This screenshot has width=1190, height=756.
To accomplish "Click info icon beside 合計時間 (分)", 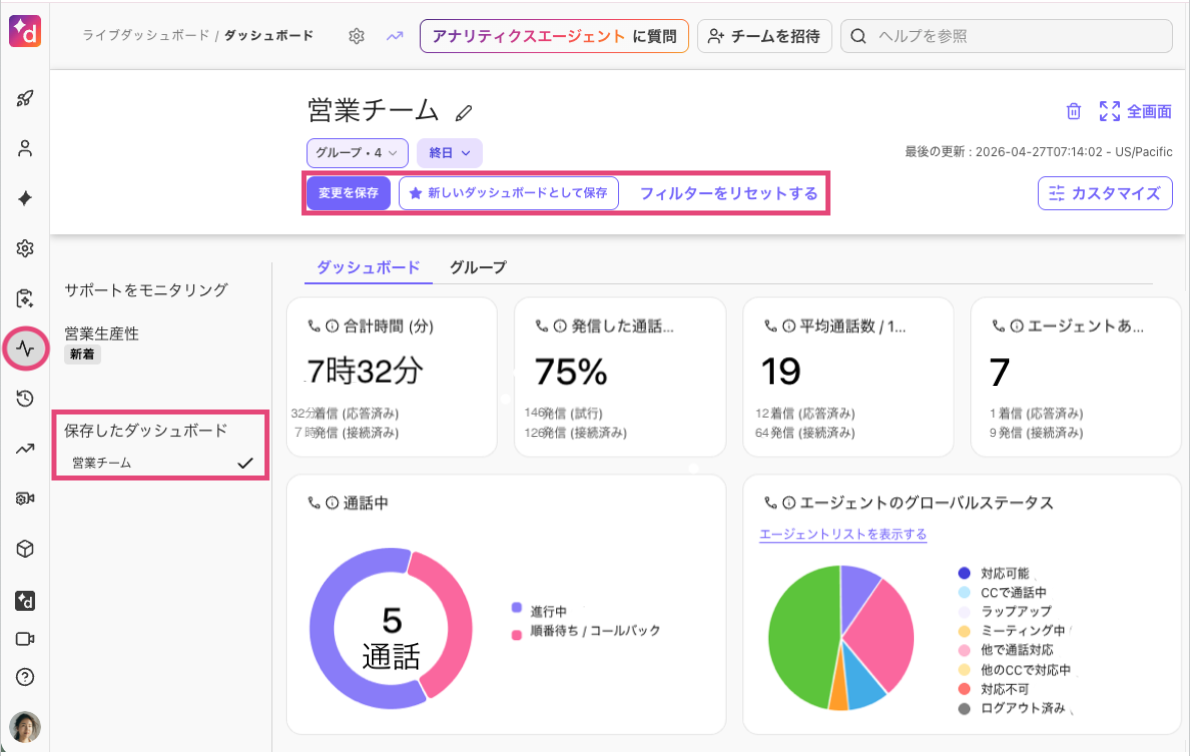I will click(332, 326).
